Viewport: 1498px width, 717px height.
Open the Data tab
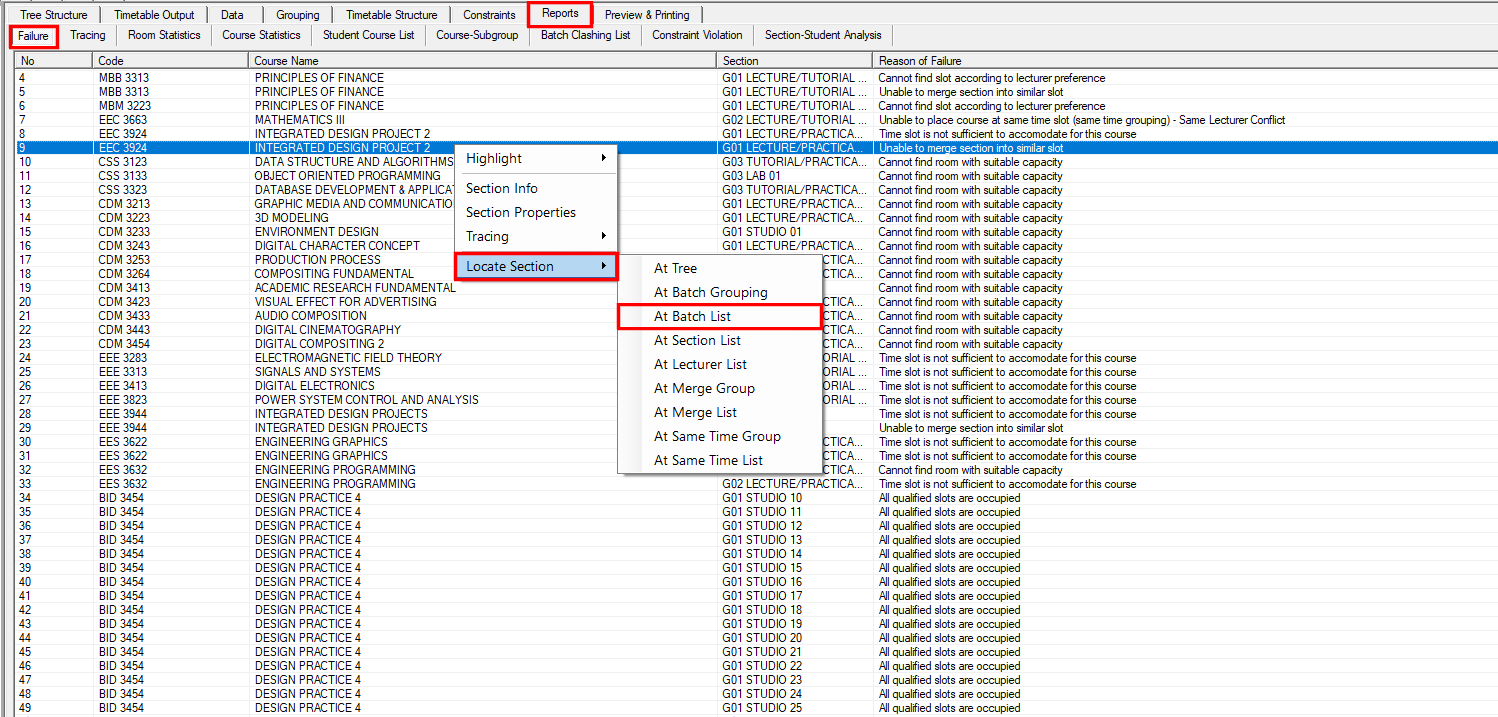tap(232, 15)
